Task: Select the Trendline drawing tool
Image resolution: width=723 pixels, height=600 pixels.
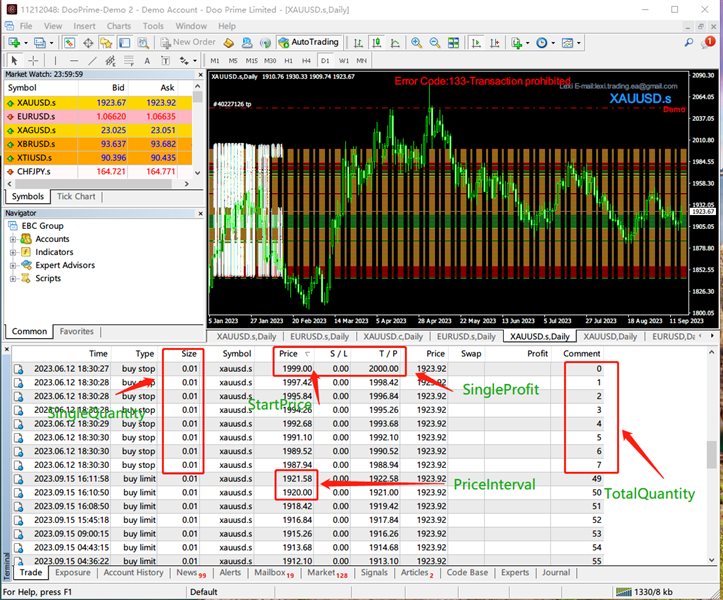Action: pyautogui.click(x=92, y=60)
